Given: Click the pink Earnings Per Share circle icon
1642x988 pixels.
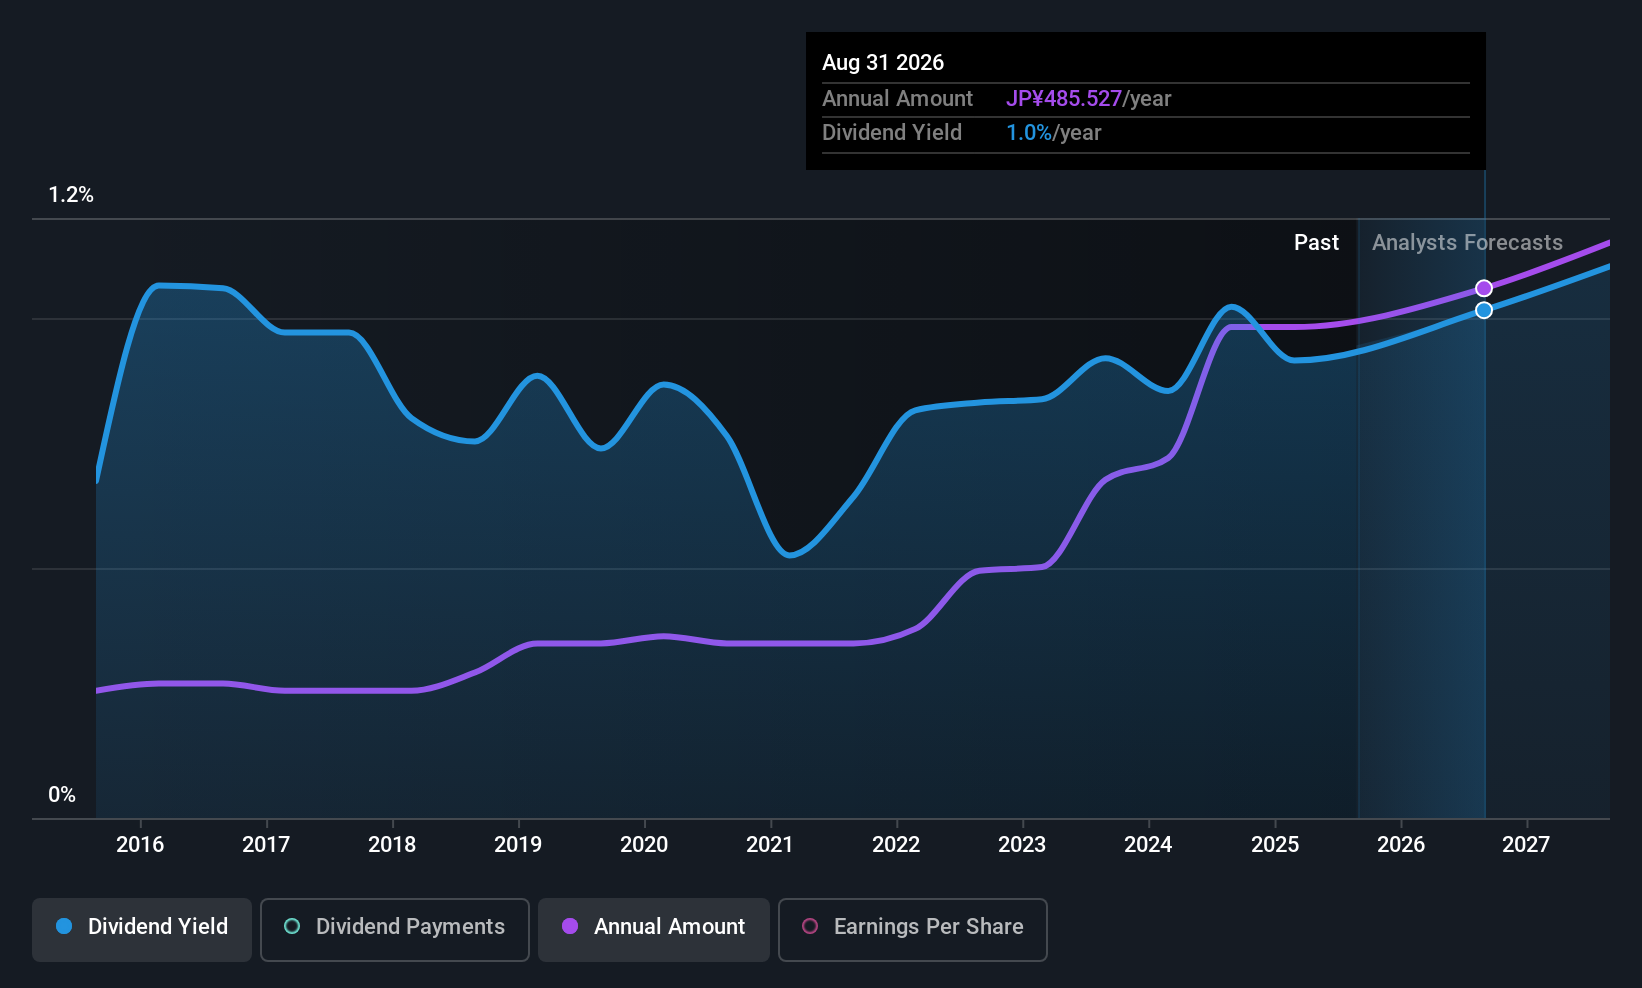Looking at the screenshot, I should 810,926.
